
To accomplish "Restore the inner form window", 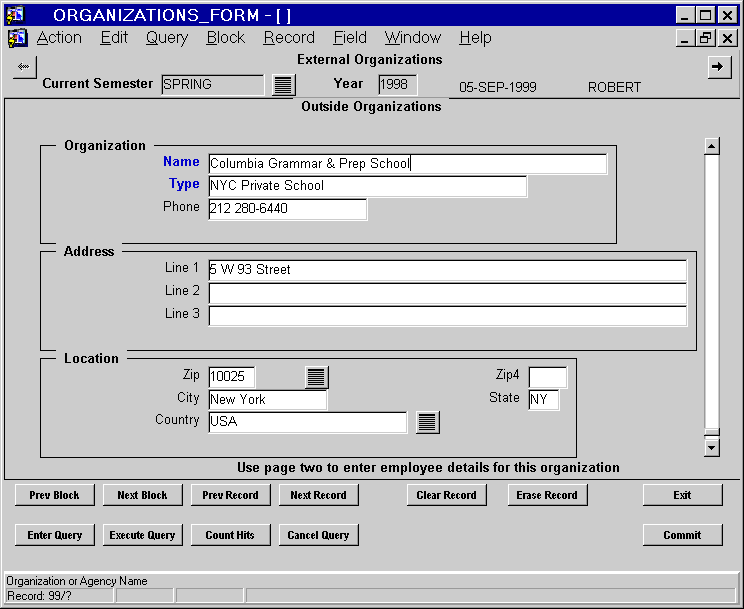I will (706, 38).
